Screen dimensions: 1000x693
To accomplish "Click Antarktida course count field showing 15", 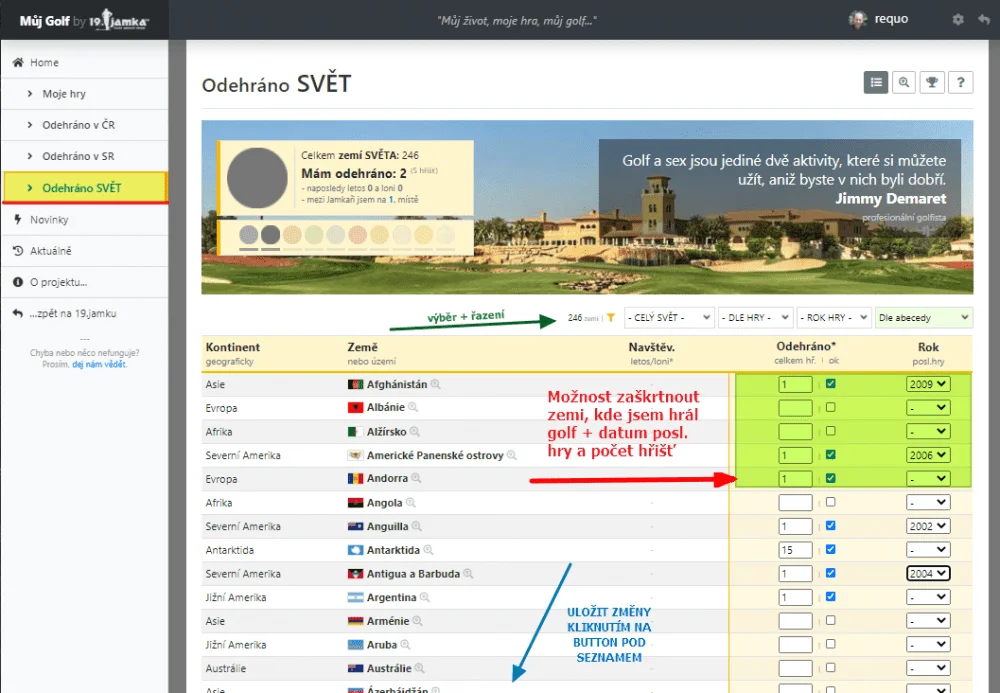I will (795, 550).
